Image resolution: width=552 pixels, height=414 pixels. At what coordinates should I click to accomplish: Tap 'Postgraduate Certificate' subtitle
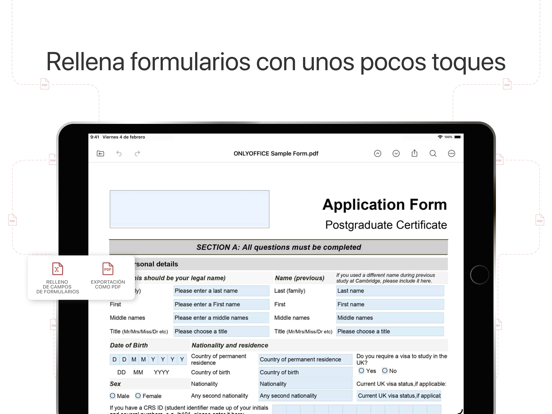coord(386,225)
